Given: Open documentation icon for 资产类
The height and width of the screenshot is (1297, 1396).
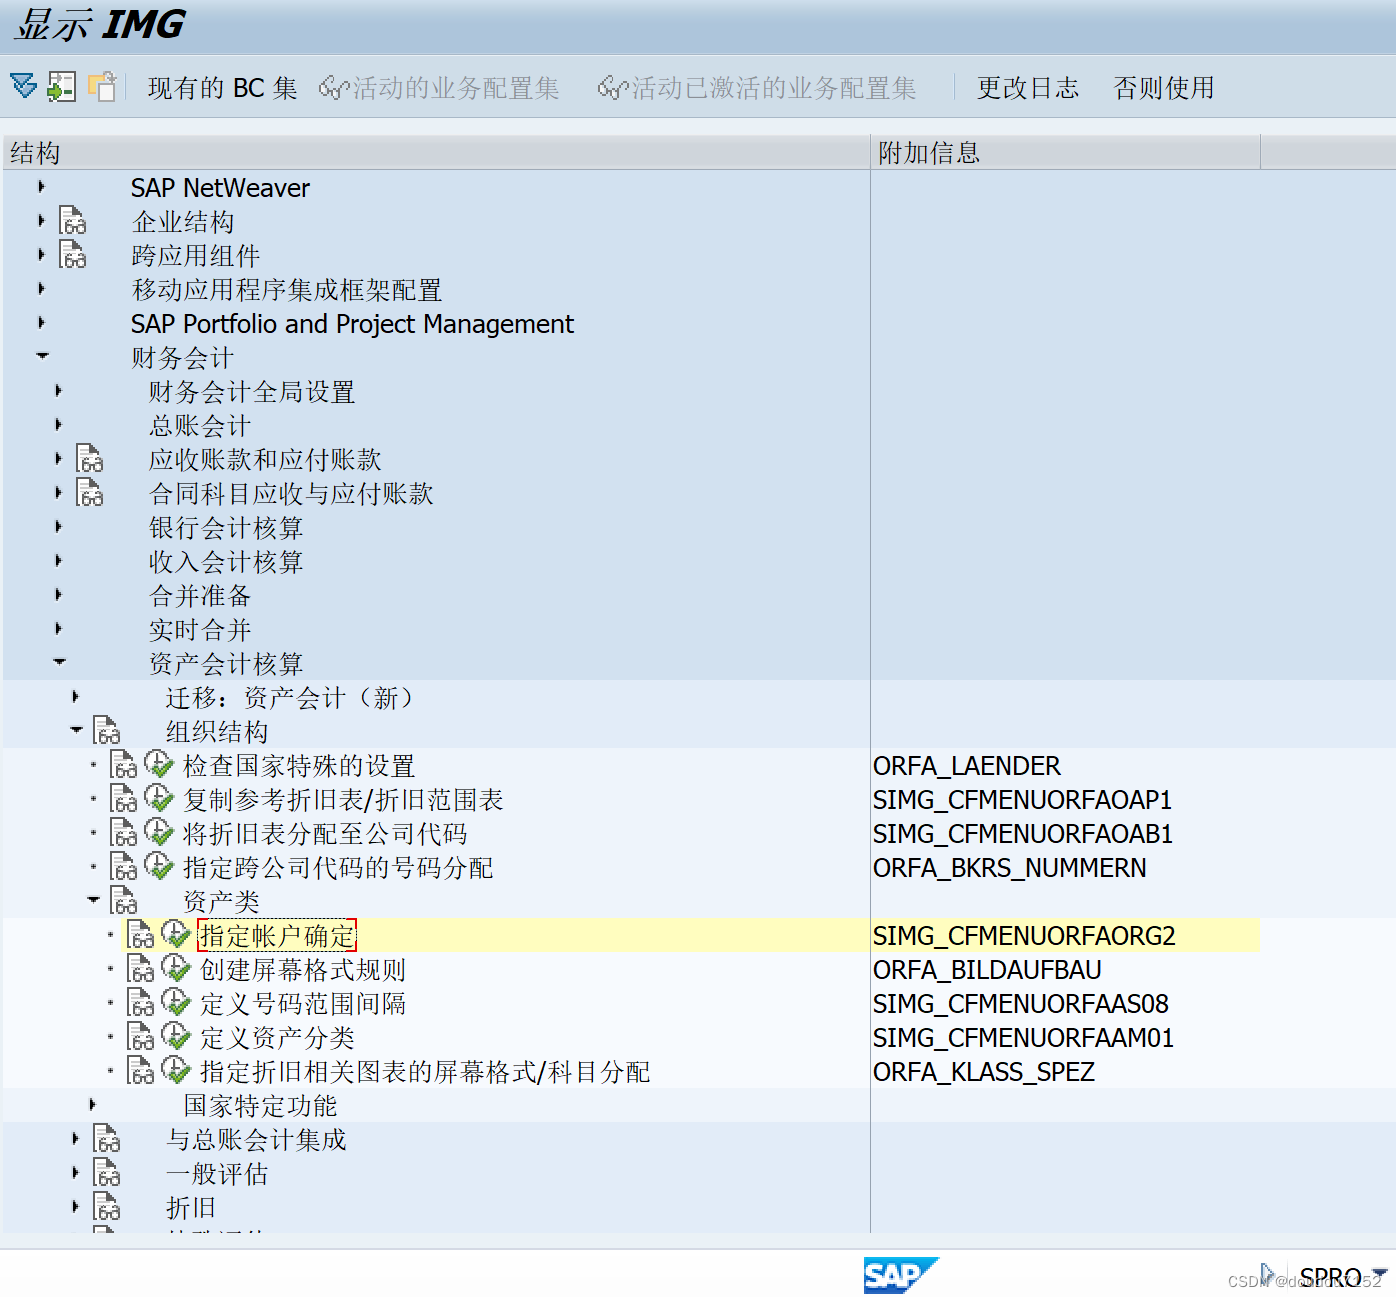Looking at the screenshot, I should point(124,901).
